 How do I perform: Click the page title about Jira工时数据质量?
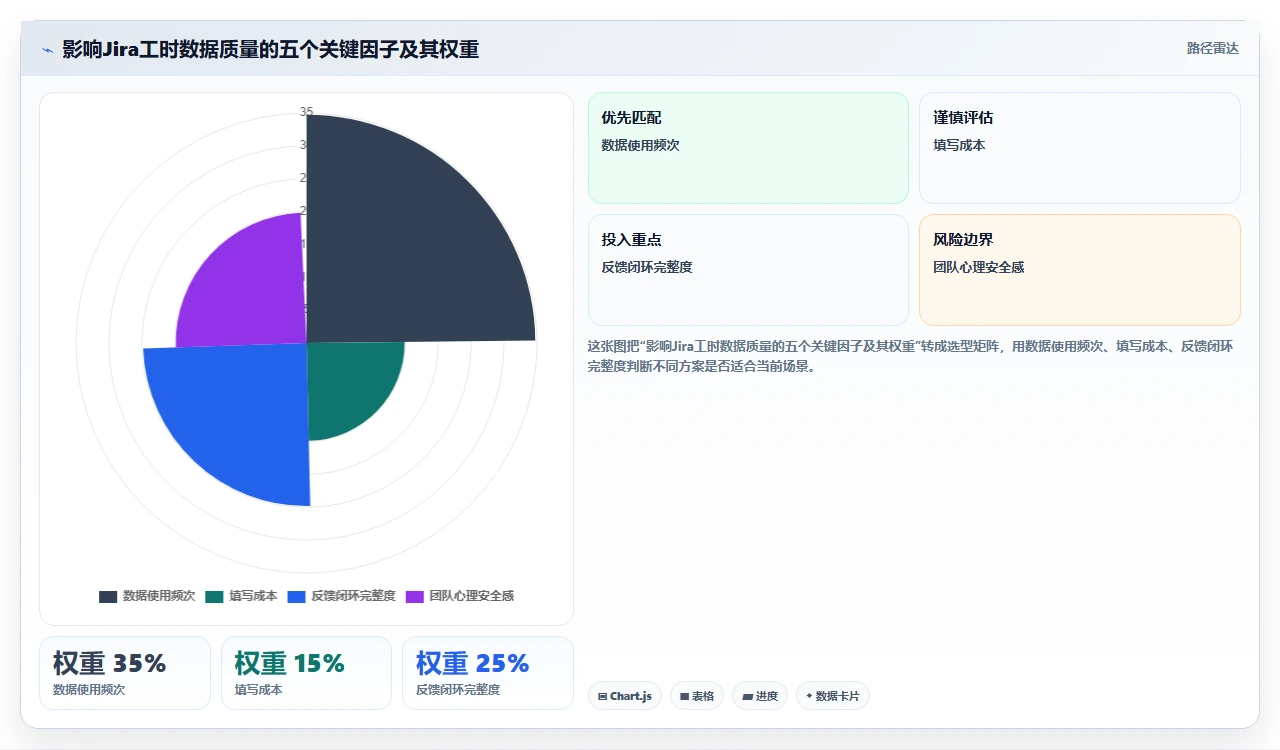click(270, 49)
